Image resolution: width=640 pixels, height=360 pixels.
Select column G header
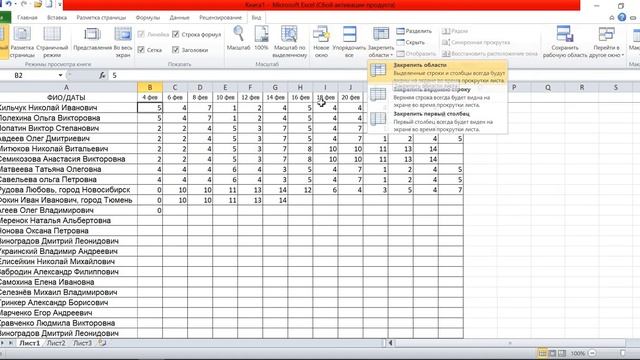275,87
